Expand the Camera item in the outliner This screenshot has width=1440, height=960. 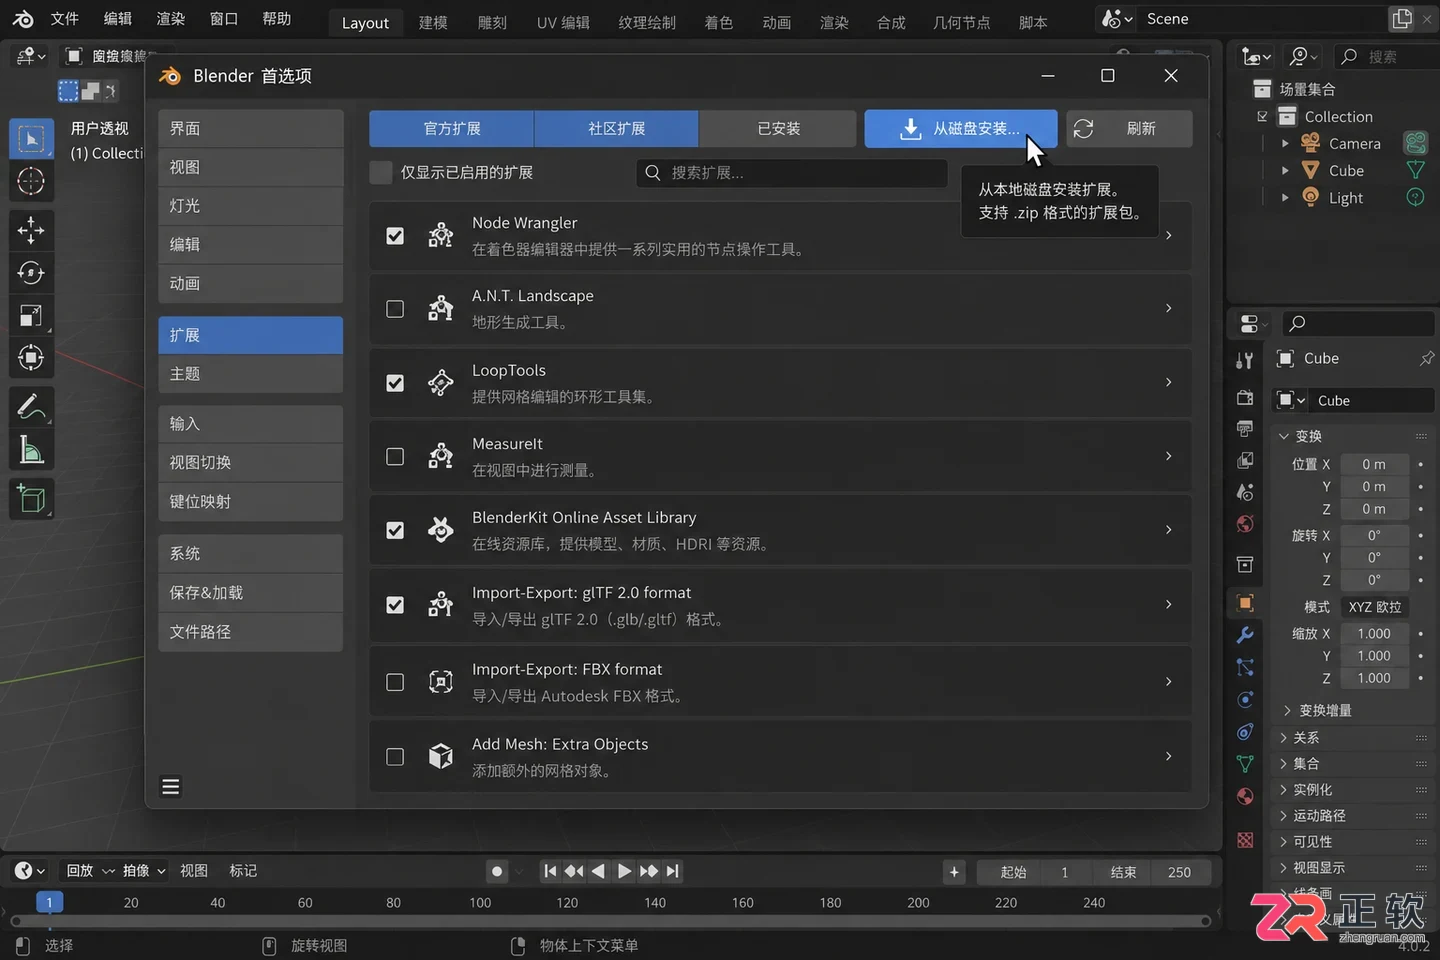[x=1285, y=144]
